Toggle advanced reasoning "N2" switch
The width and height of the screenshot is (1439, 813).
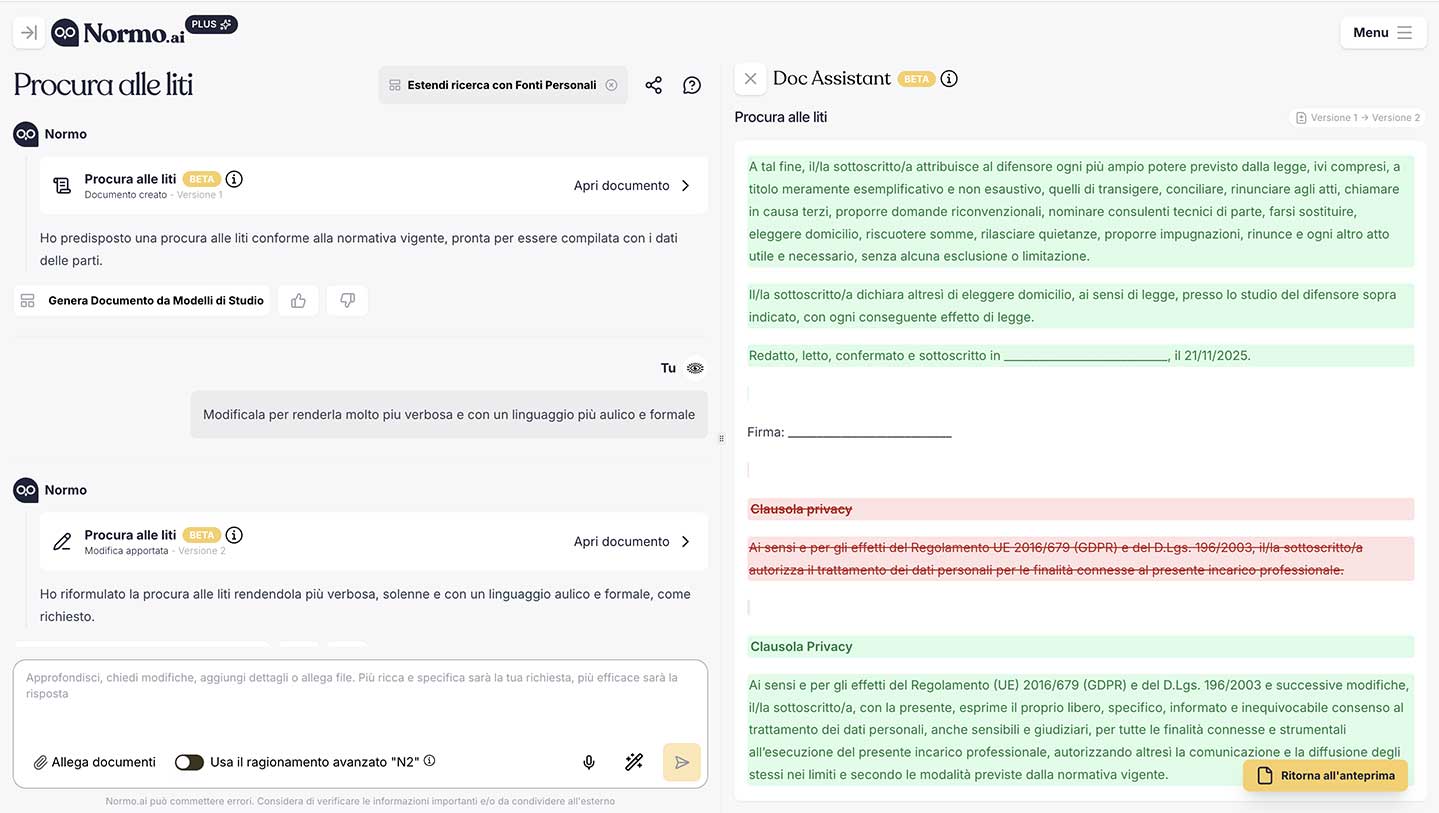coord(189,762)
